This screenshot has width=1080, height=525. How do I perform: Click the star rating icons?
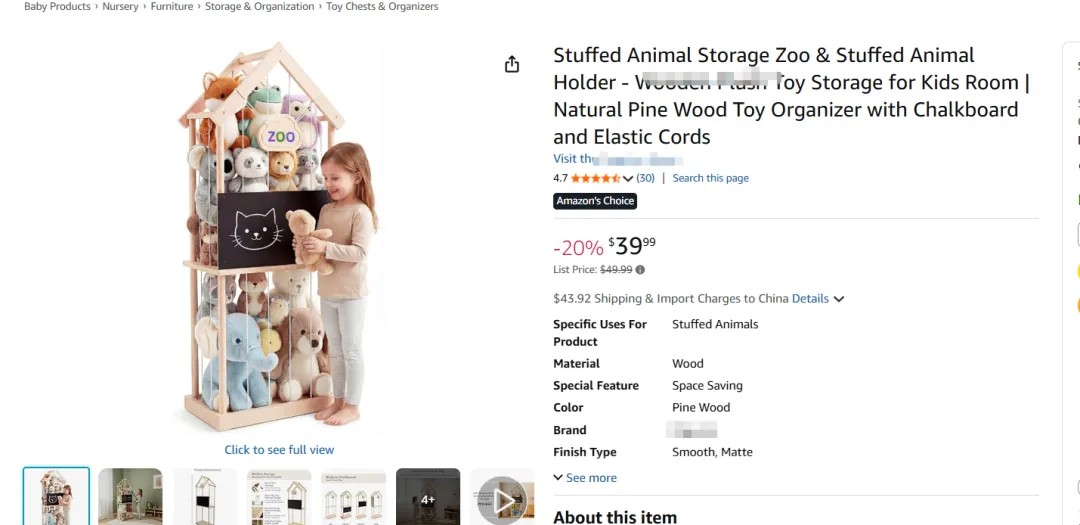click(595, 179)
